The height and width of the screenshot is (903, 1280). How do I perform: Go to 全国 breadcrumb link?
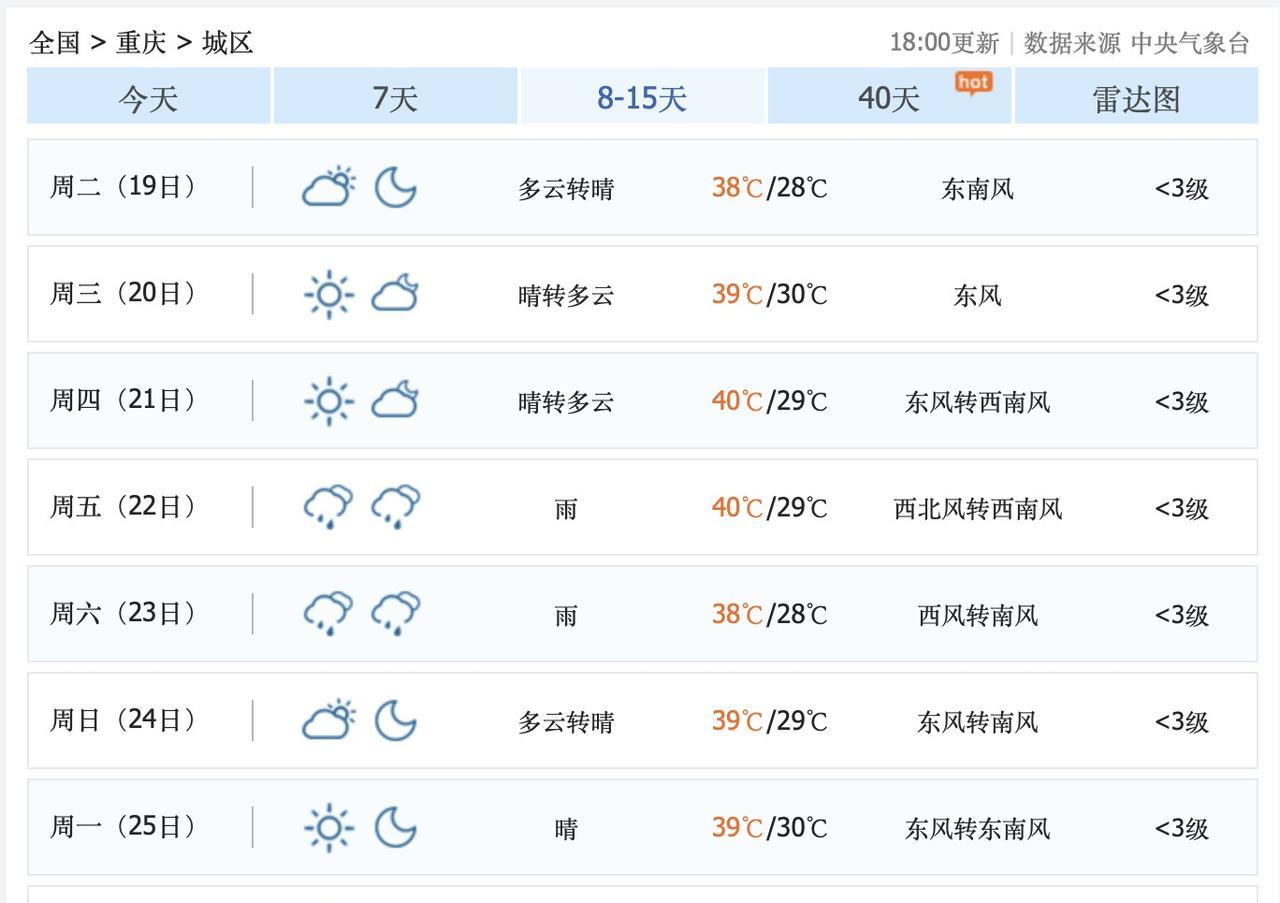(55, 43)
